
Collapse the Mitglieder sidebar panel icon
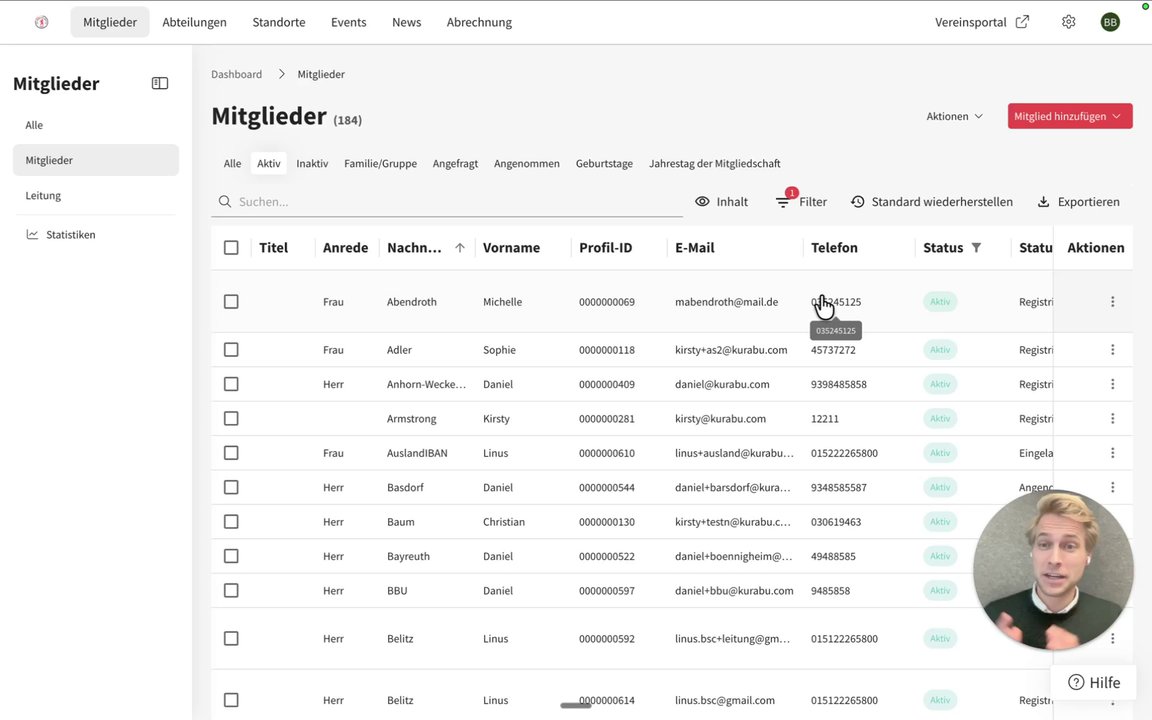click(x=159, y=83)
